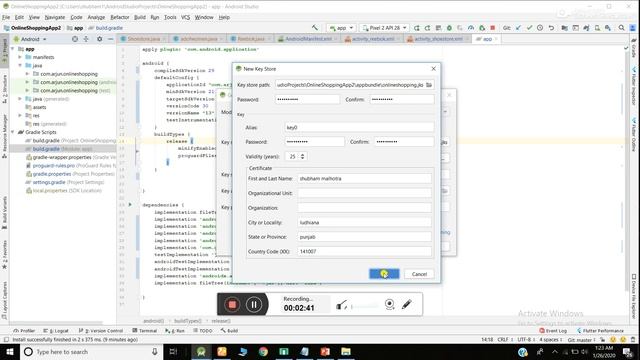
Task: Adjust Validity years stepper arrows
Action: point(302,156)
